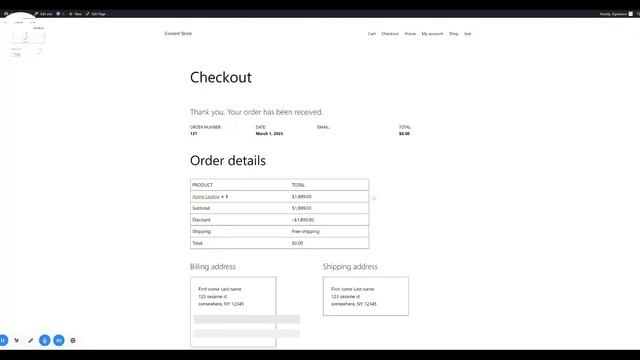The height and width of the screenshot is (360, 640).
Task: Click the order number 137 value
Action: click(x=193, y=133)
